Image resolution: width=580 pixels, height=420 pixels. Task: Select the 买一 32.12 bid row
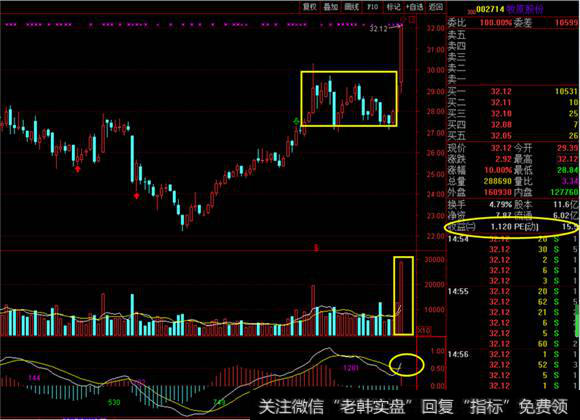pyautogui.click(x=512, y=91)
